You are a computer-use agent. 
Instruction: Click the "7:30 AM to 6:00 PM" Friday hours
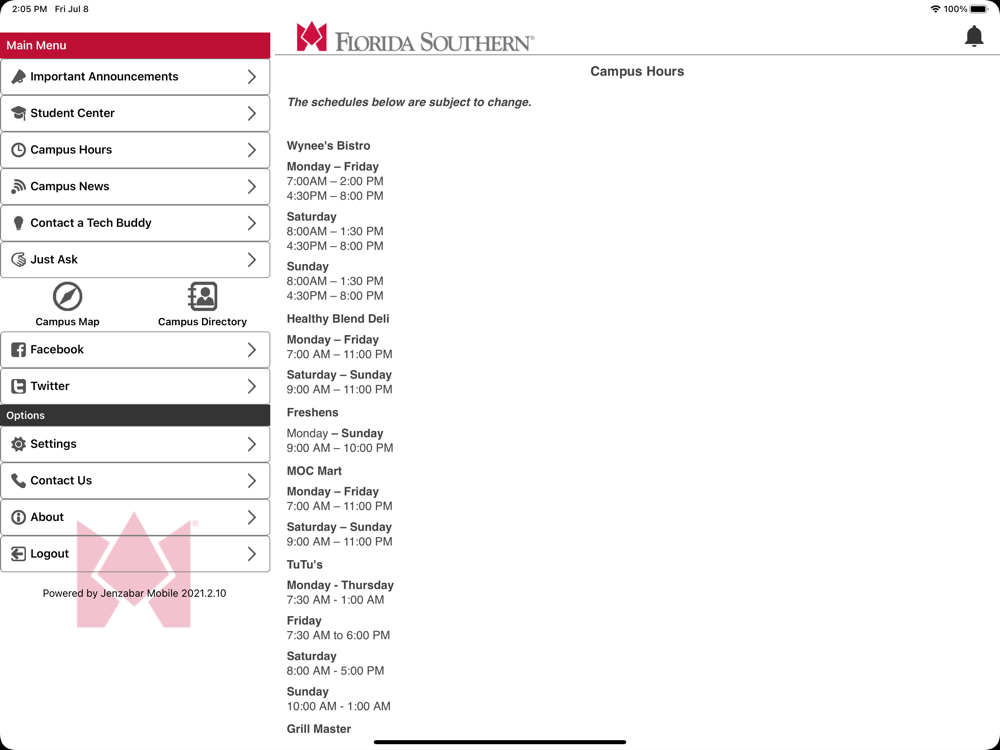coord(338,635)
